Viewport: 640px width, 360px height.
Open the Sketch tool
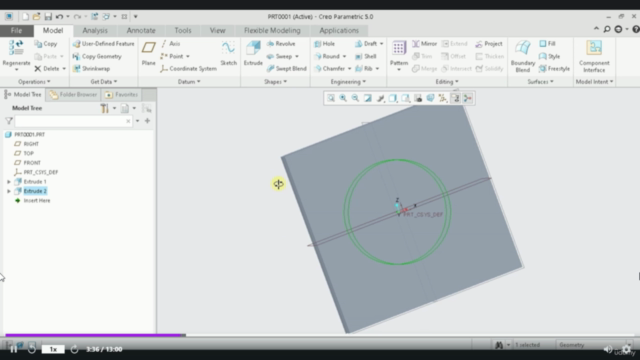[x=228, y=53]
